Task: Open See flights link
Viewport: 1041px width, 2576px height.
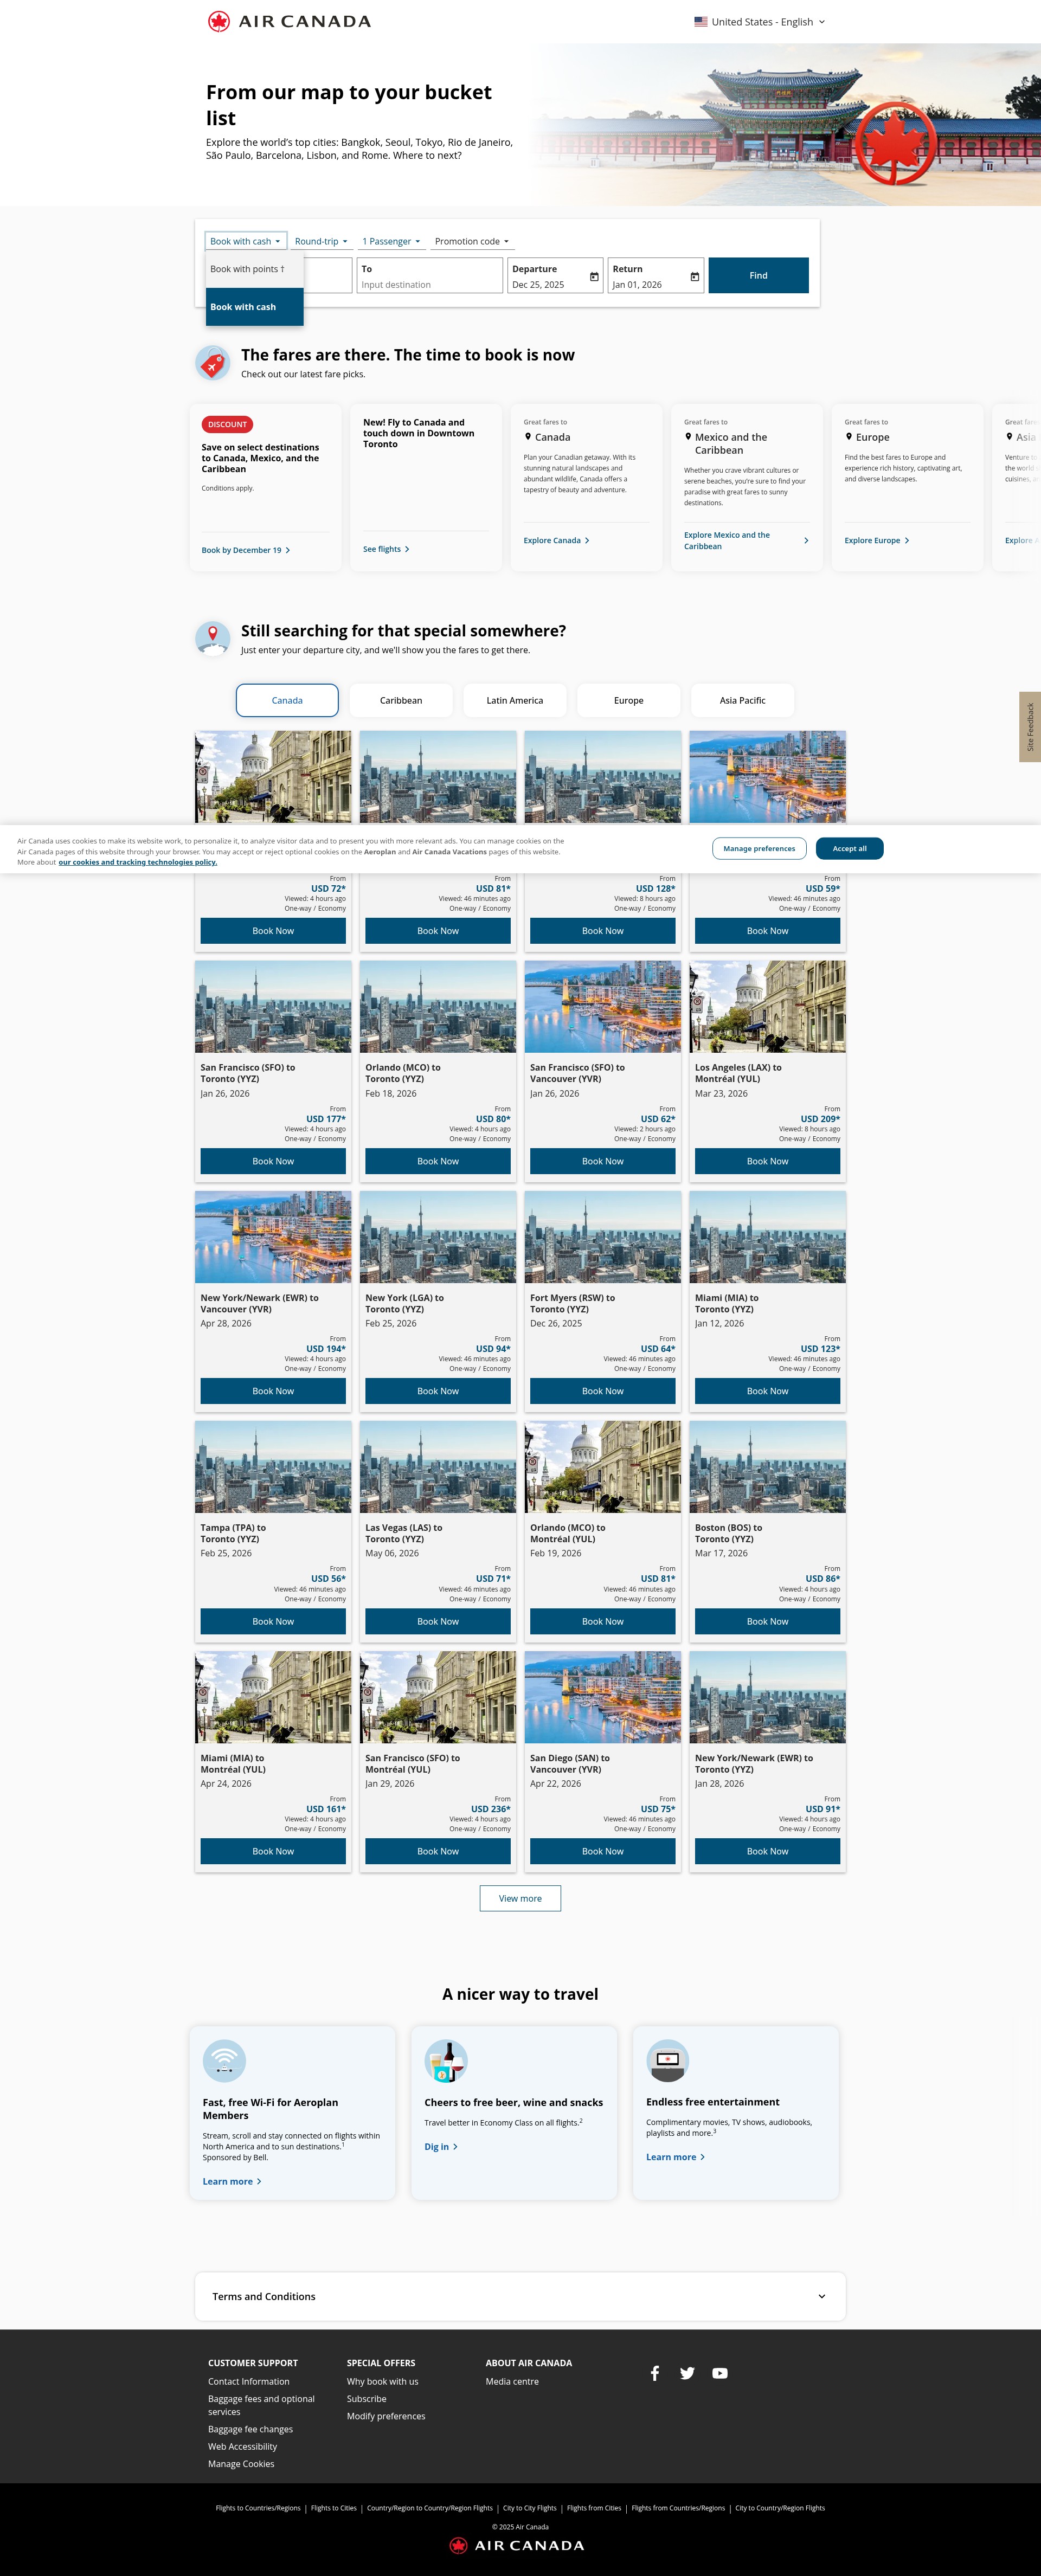Action: pyautogui.click(x=386, y=549)
